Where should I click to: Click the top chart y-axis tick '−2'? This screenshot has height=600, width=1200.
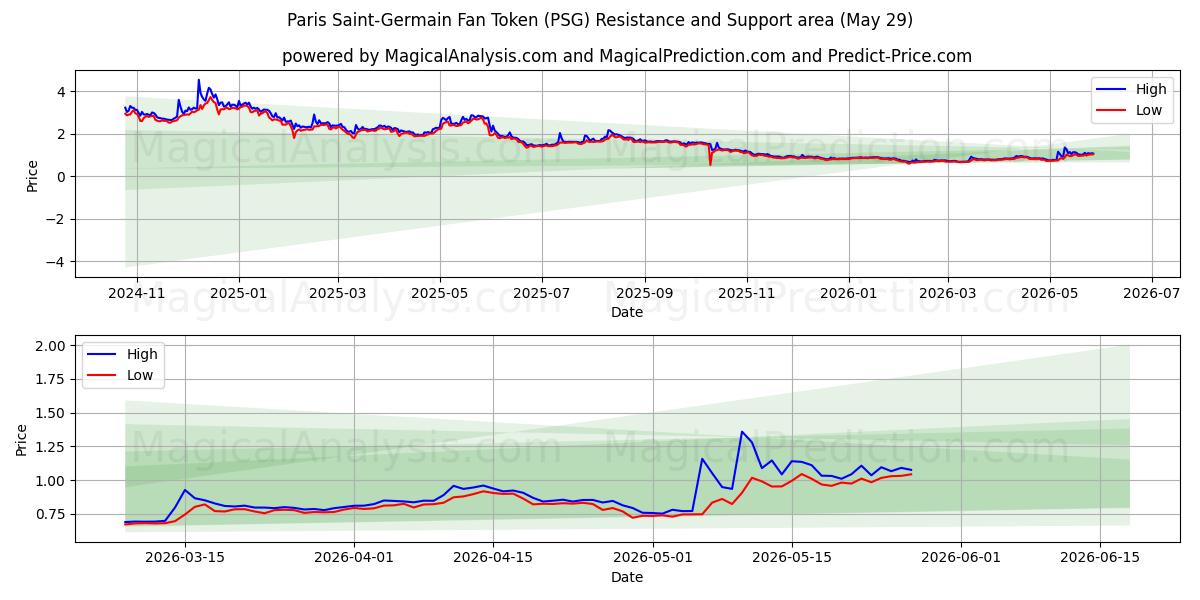point(58,219)
